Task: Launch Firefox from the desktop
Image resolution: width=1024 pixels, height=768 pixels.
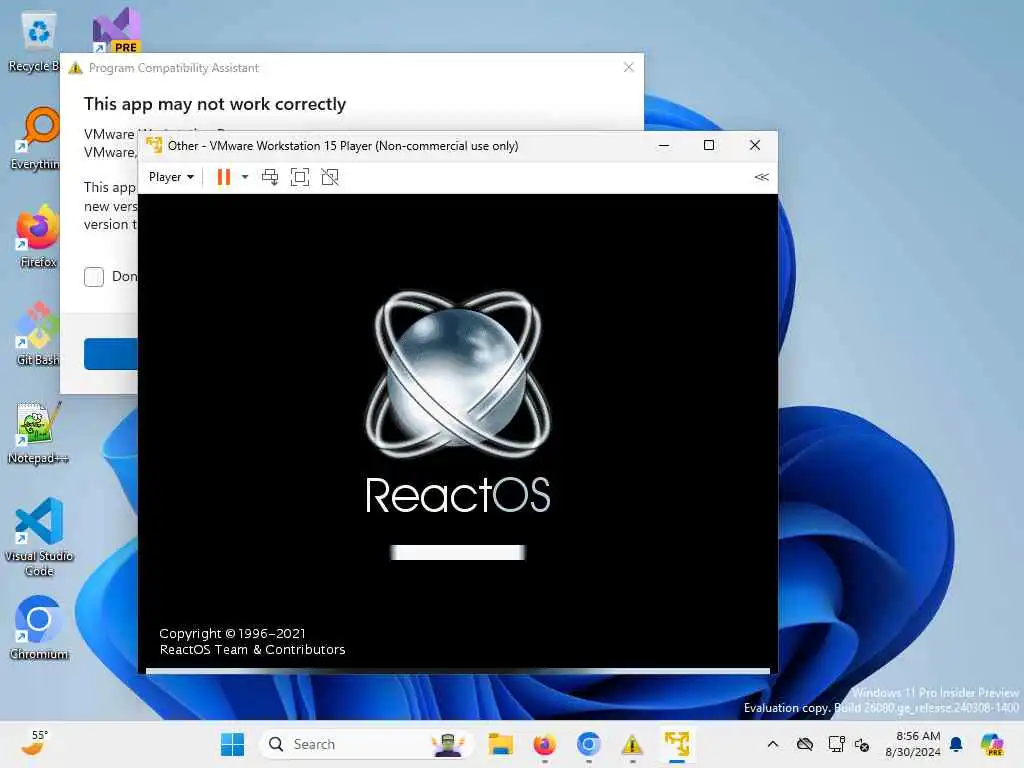Action: point(37,236)
